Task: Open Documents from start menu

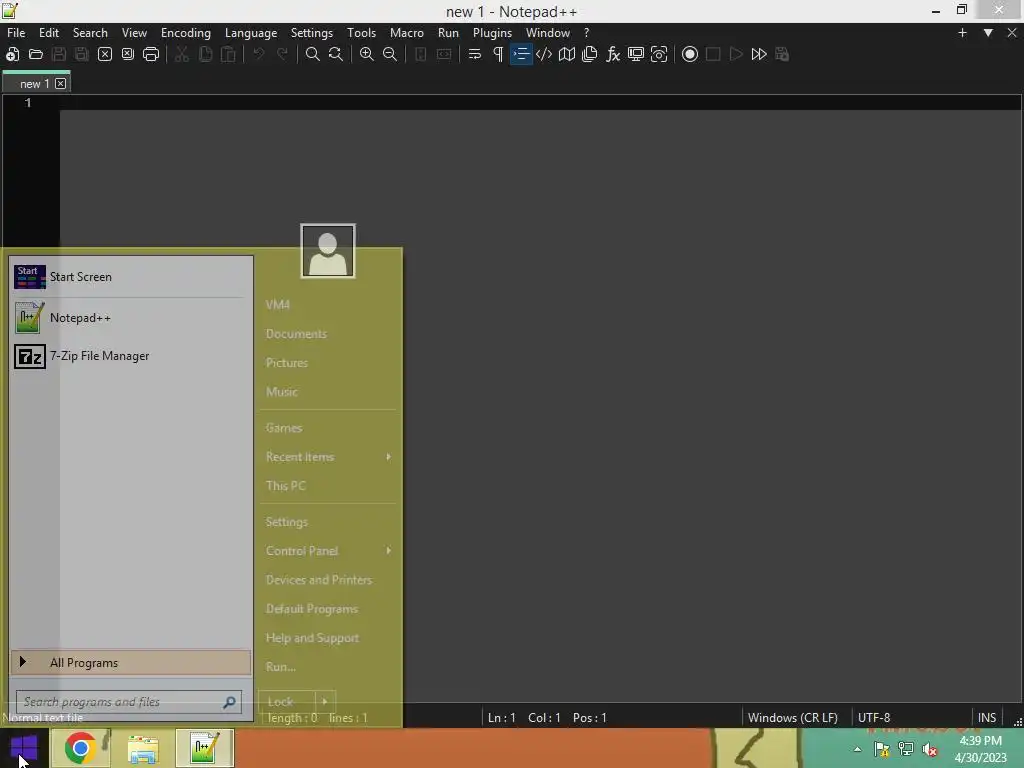Action: (x=296, y=334)
